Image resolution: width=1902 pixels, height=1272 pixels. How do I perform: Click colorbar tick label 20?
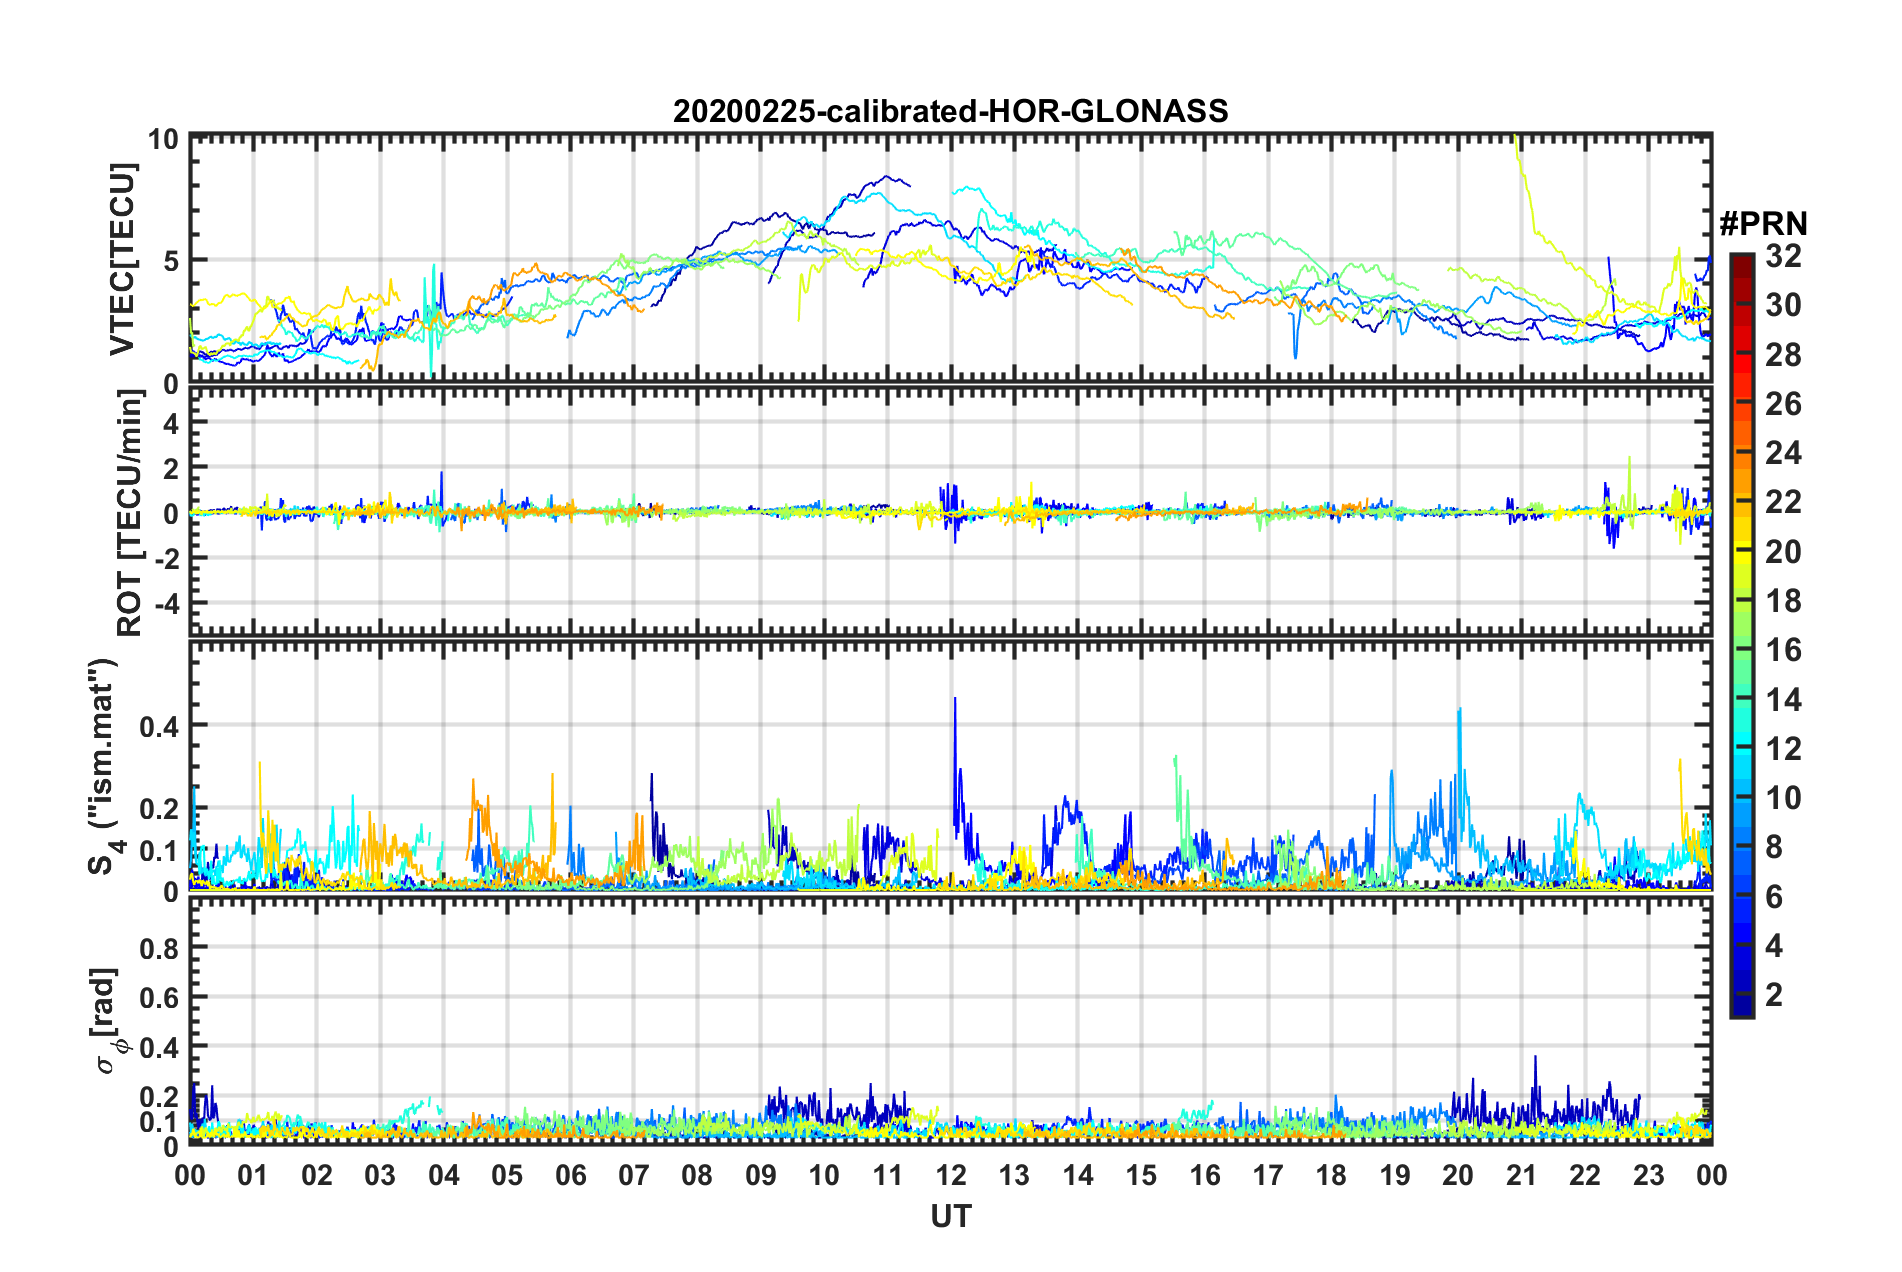coord(1784,551)
